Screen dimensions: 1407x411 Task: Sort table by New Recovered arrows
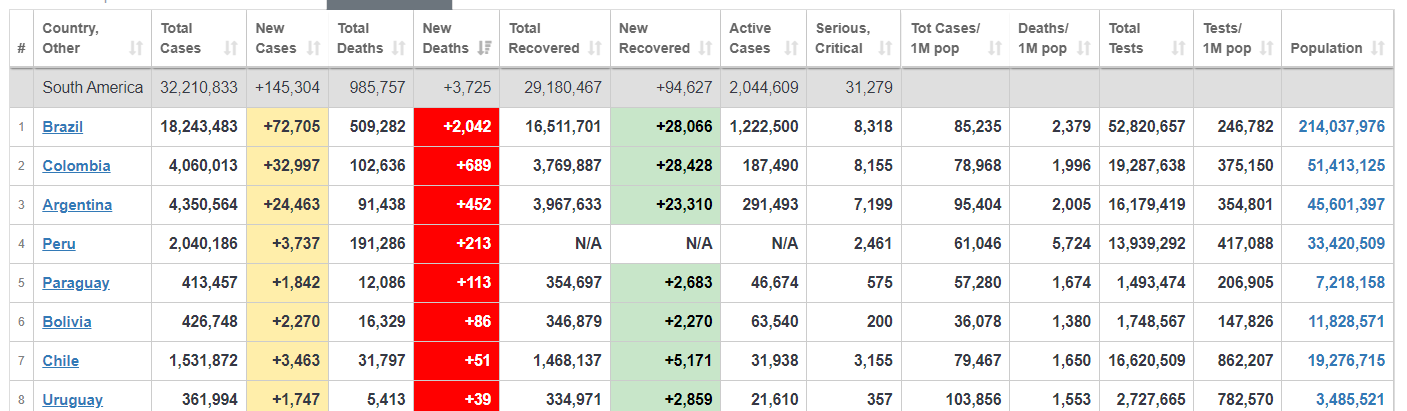704,48
